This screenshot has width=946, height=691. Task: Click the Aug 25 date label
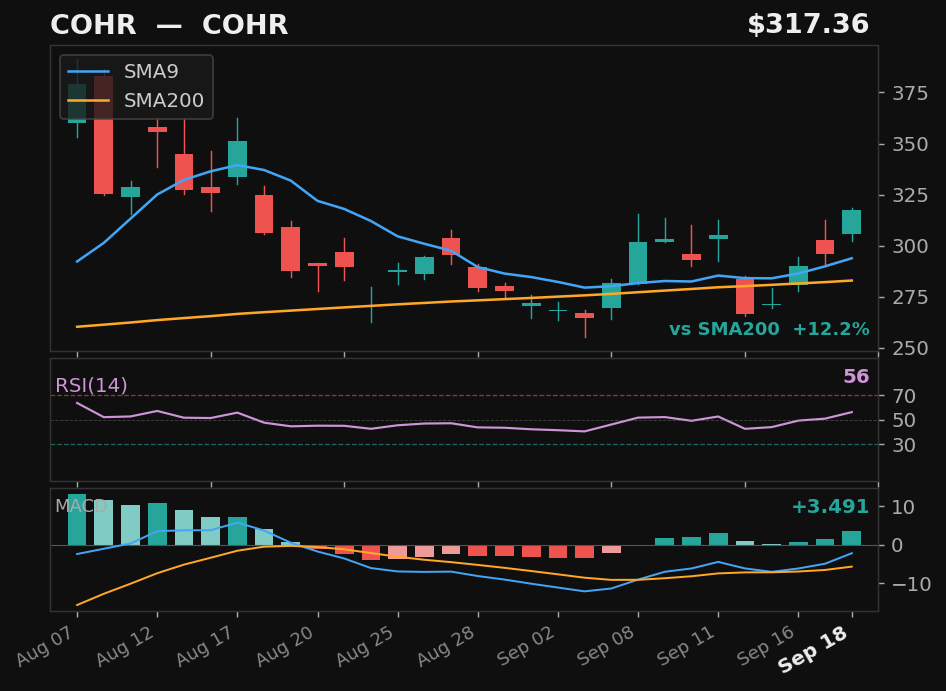click(x=367, y=646)
